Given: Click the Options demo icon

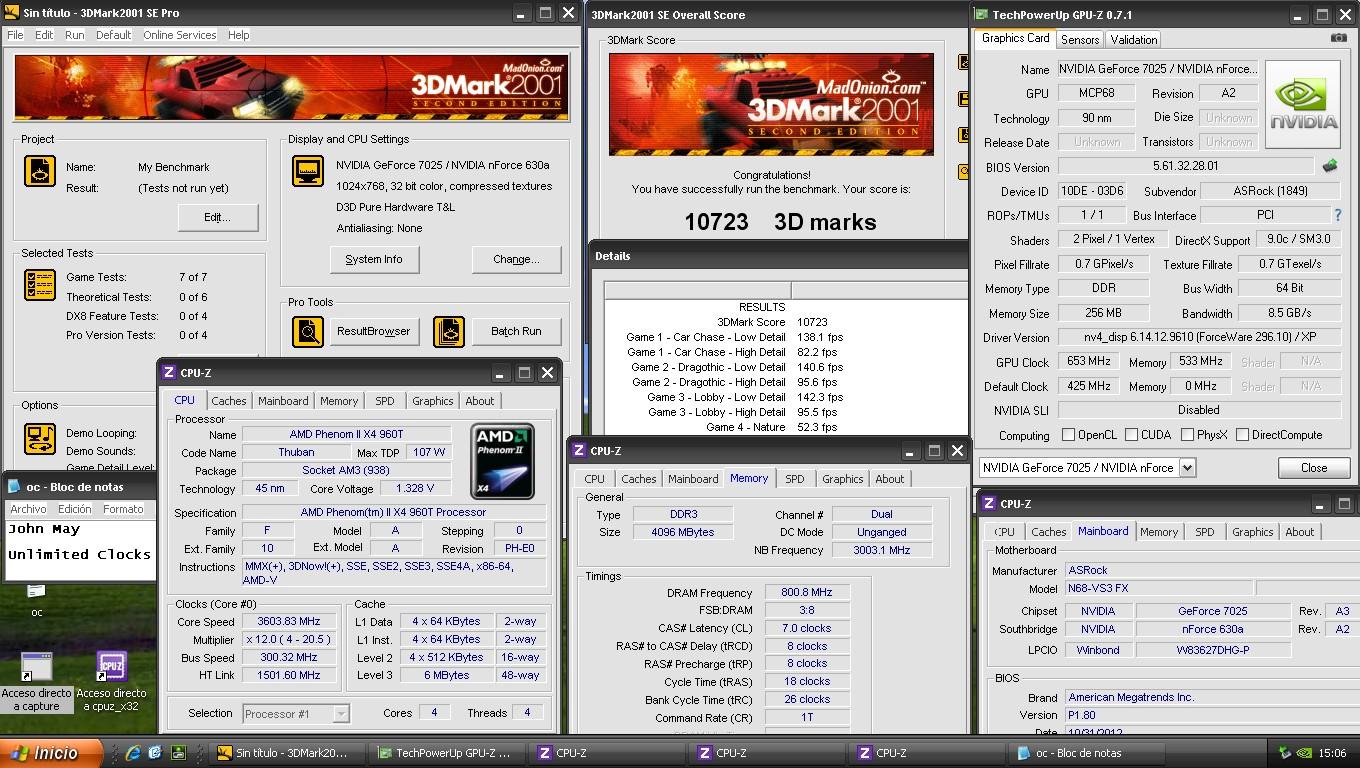Looking at the screenshot, I should 40,438.
